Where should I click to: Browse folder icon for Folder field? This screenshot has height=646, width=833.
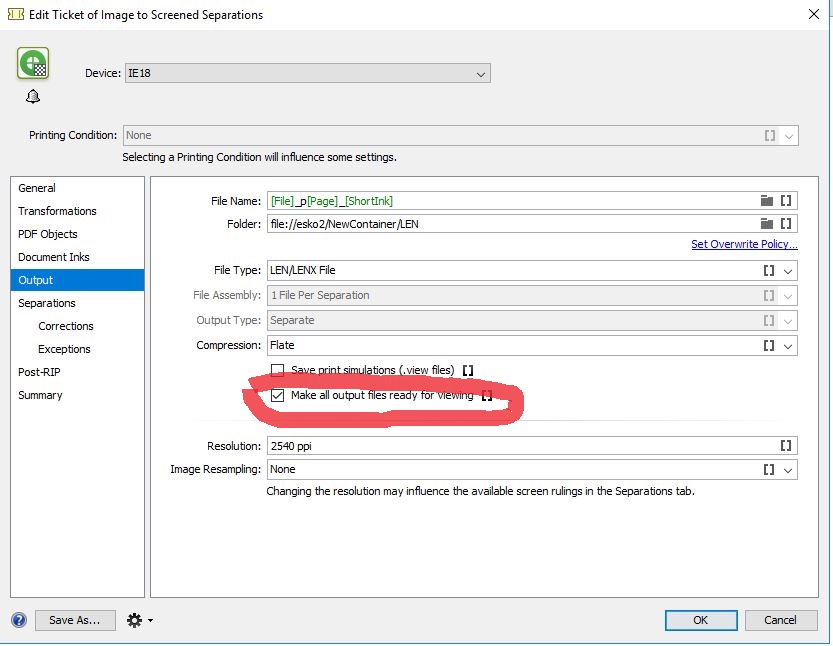pos(766,224)
